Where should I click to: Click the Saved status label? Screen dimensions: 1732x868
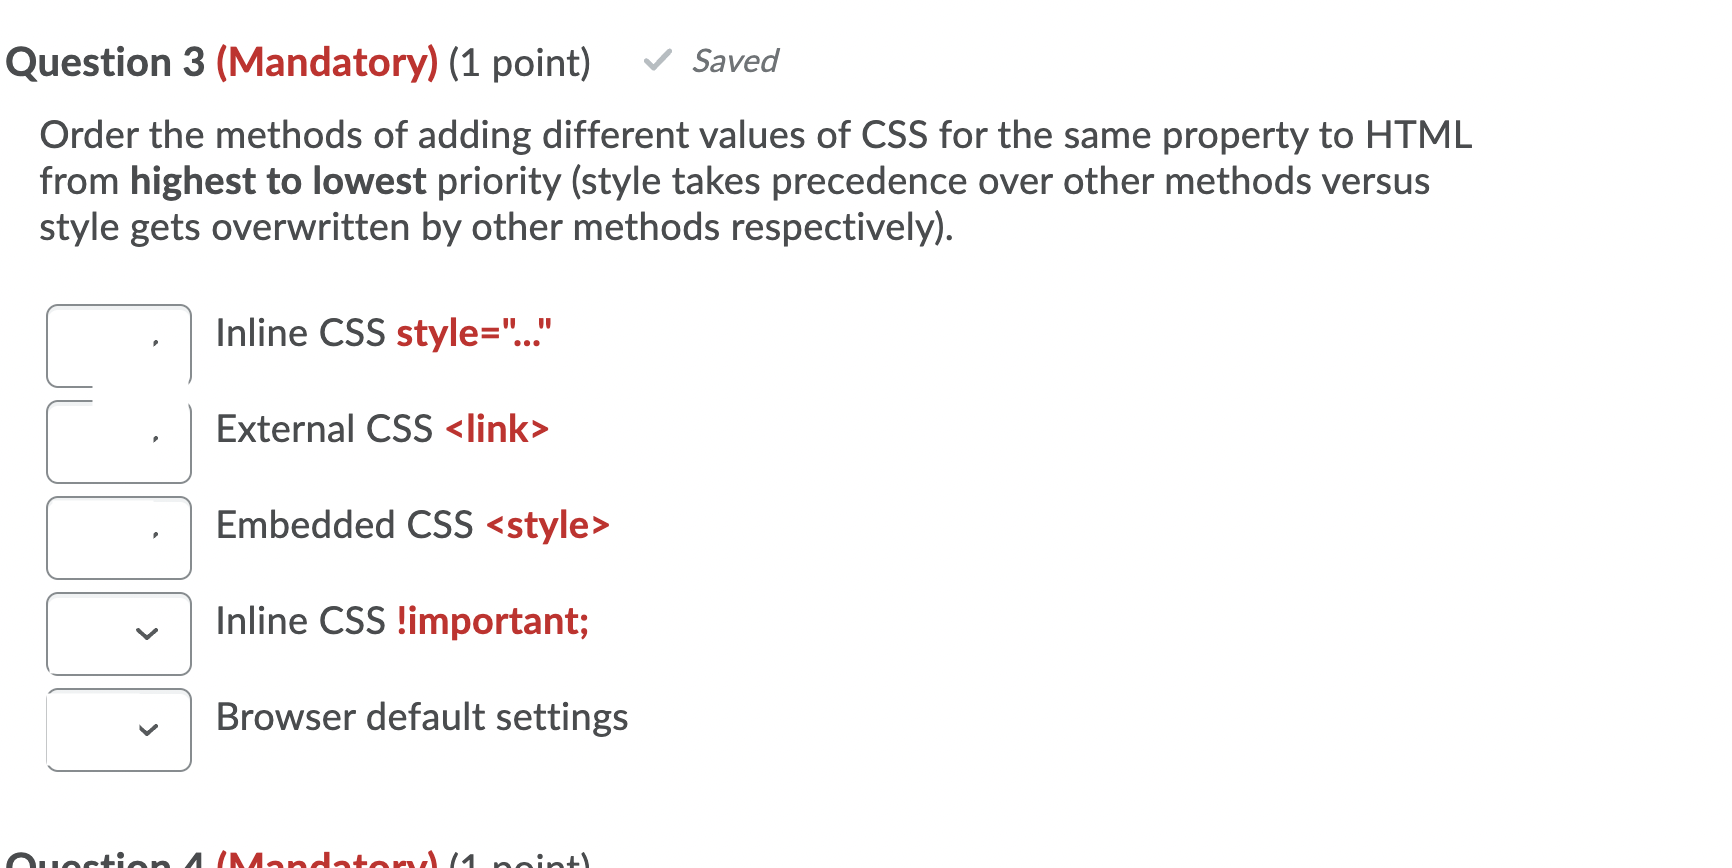tap(735, 61)
